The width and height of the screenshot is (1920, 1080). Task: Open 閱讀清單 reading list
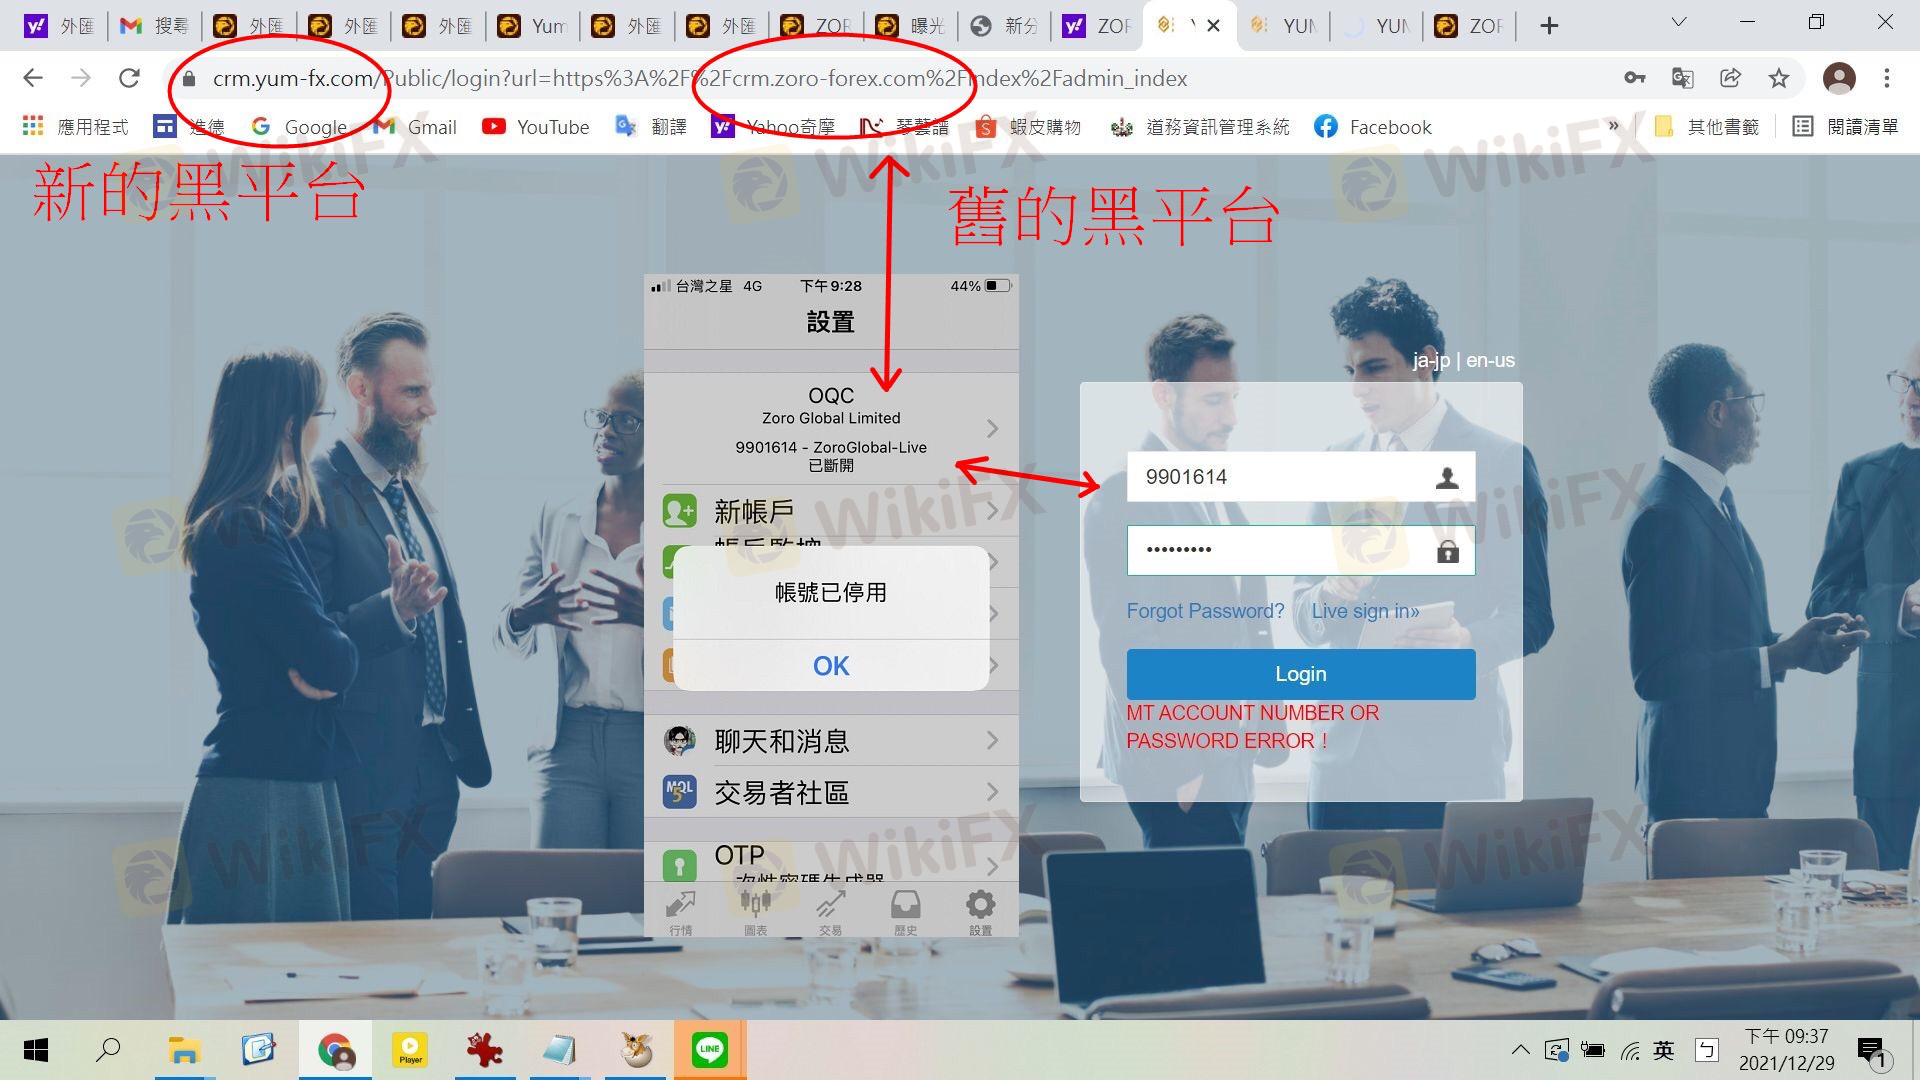point(1845,127)
